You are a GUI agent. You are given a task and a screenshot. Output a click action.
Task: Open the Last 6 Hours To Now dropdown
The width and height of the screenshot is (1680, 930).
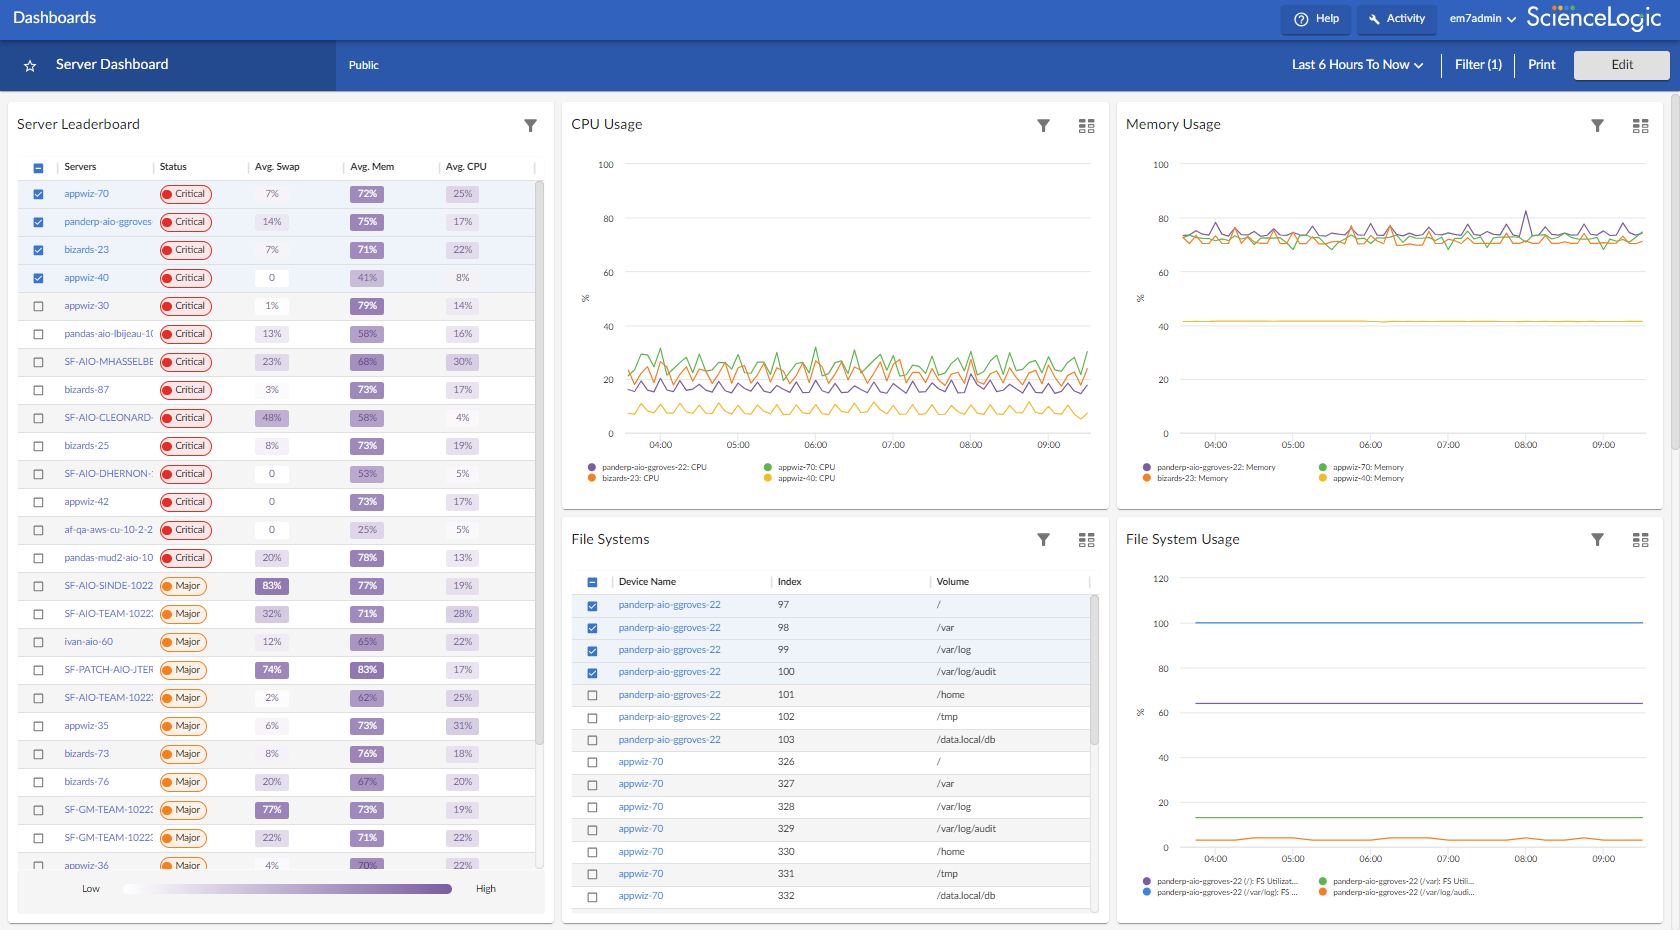pyautogui.click(x=1356, y=65)
